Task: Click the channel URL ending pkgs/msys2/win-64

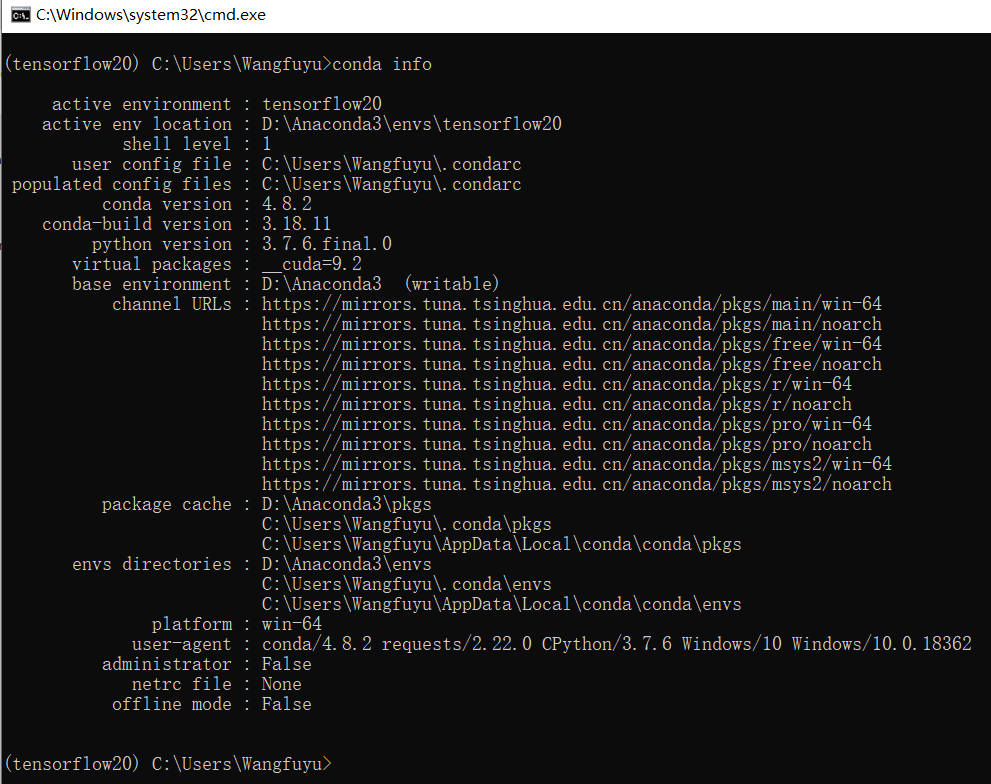Action: [576, 464]
